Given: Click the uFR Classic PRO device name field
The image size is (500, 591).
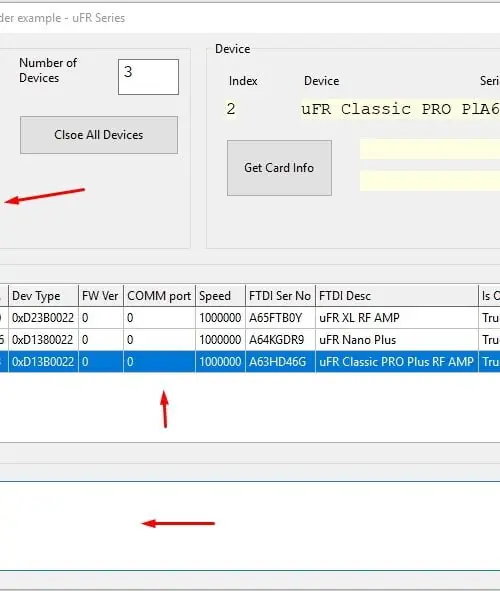Looking at the screenshot, I should (400, 109).
